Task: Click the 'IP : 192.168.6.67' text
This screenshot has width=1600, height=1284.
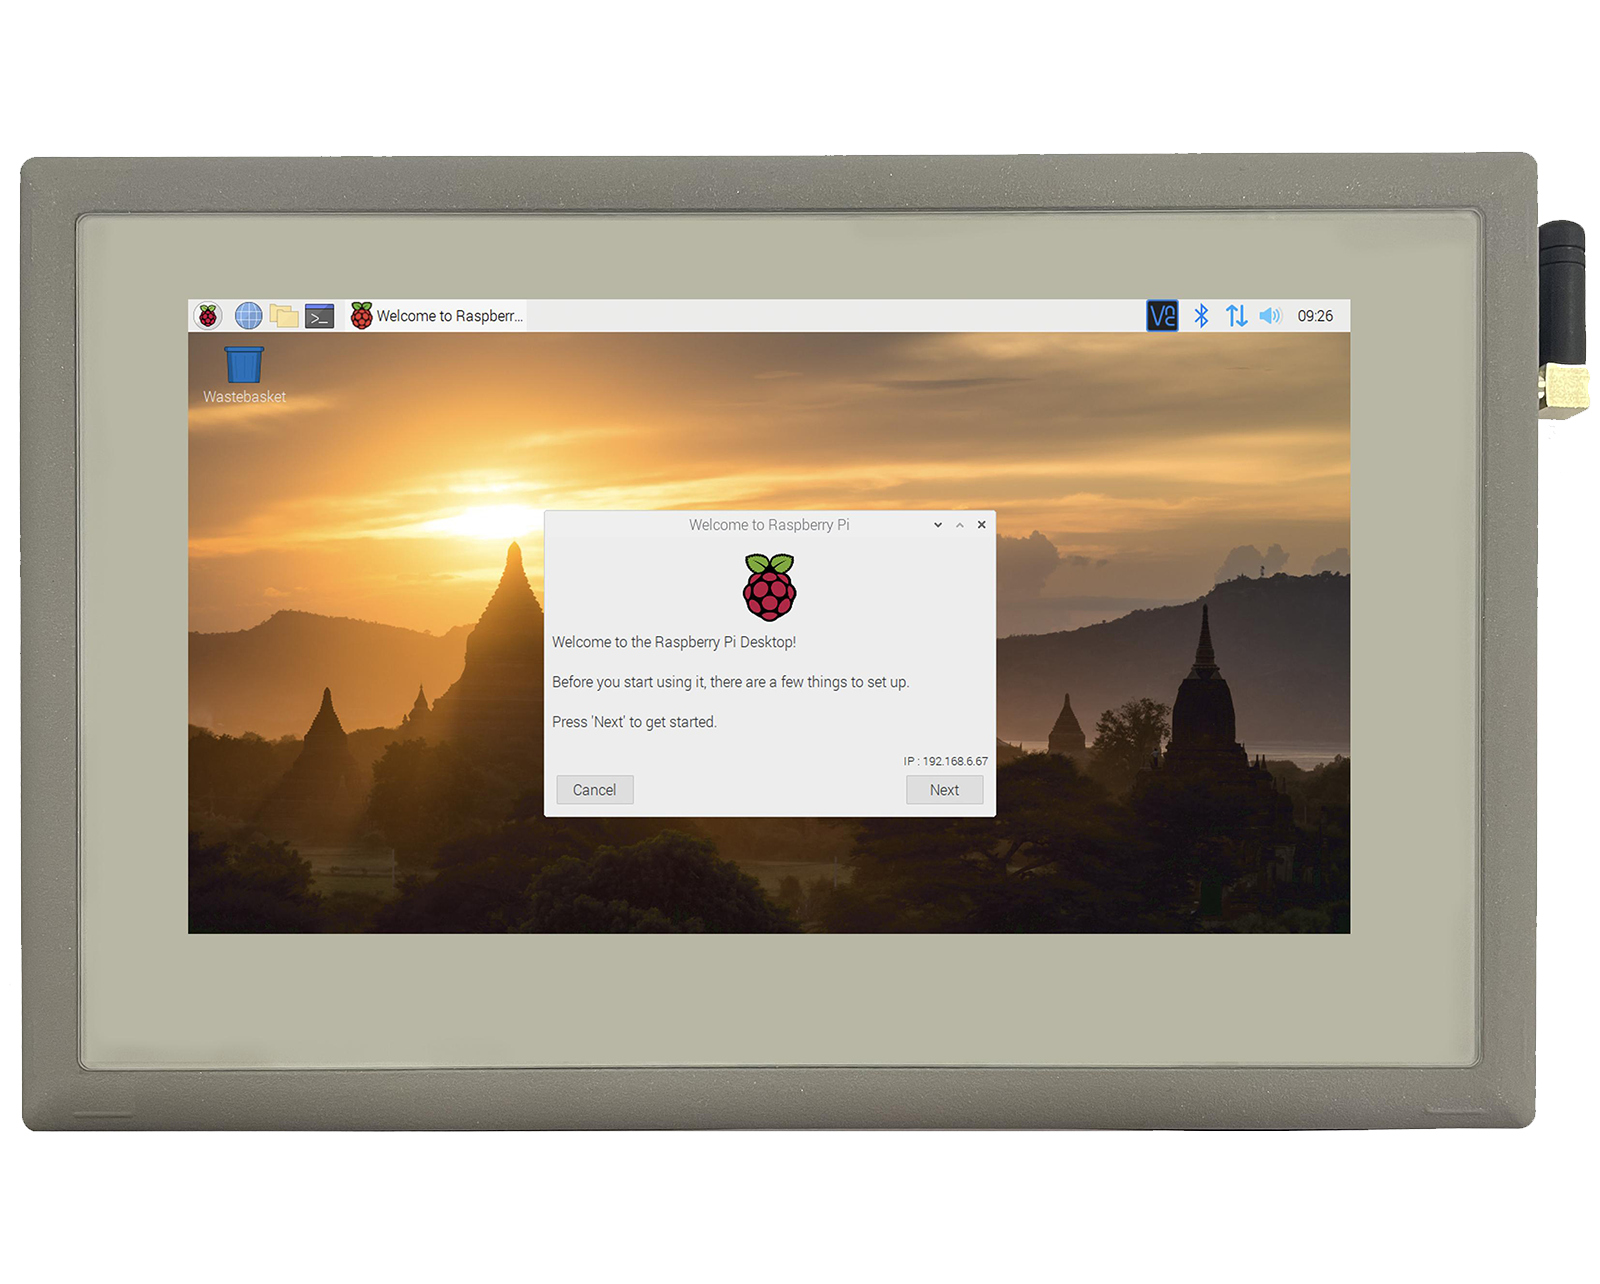Action: tap(945, 761)
